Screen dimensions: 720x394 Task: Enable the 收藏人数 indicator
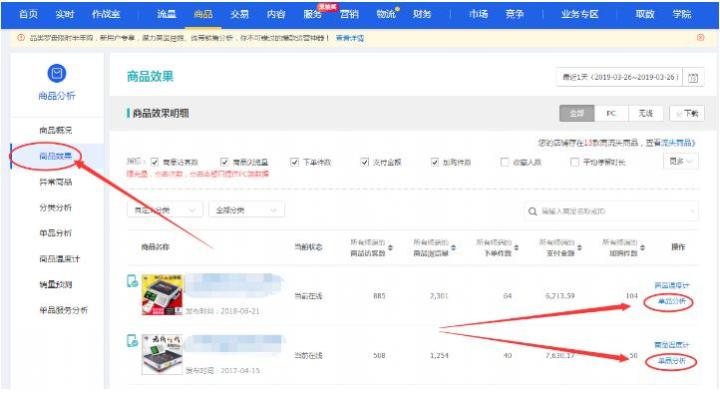tap(505, 162)
